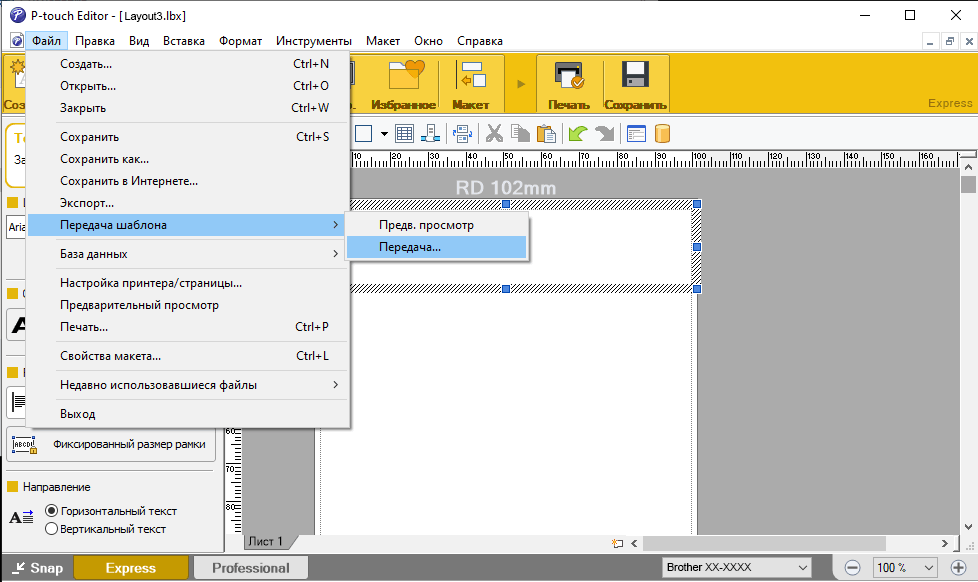Screen dimensions: 978x582
Task: Click the zoom out minus button
Action: (852, 568)
